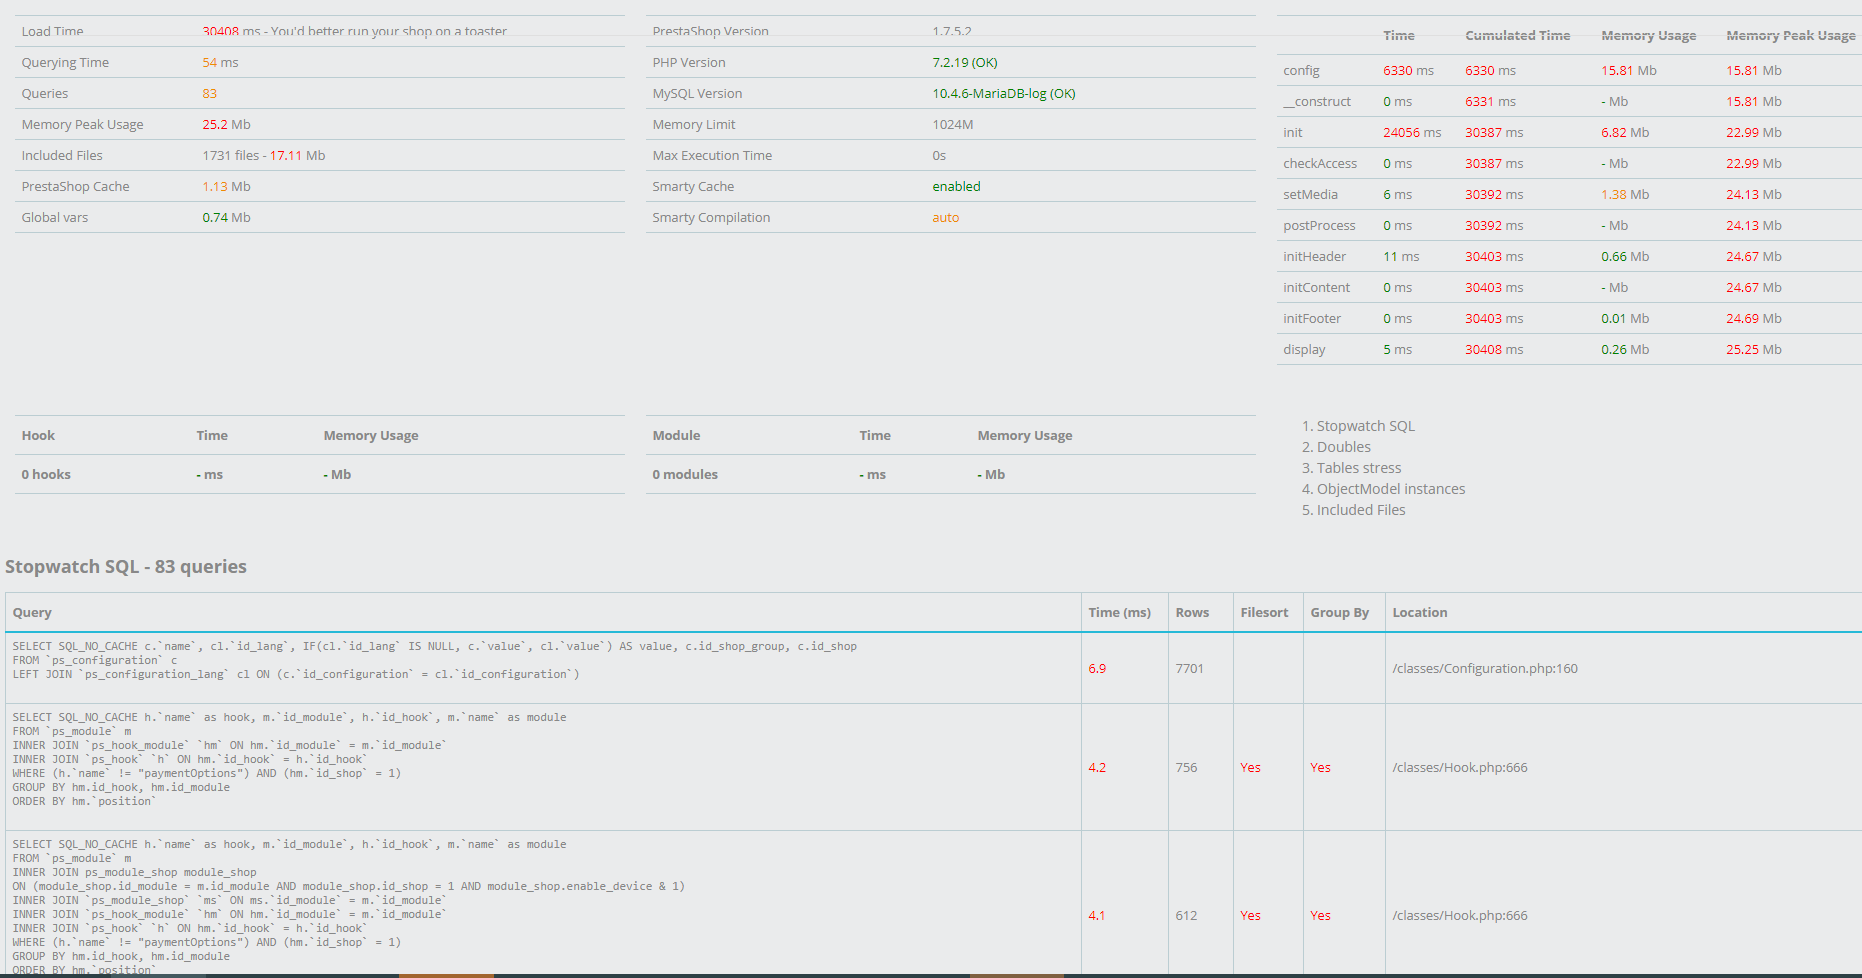Screen dimensions: 1862x978
Task: Select Smarty Cache enabled value
Action: click(956, 186)
